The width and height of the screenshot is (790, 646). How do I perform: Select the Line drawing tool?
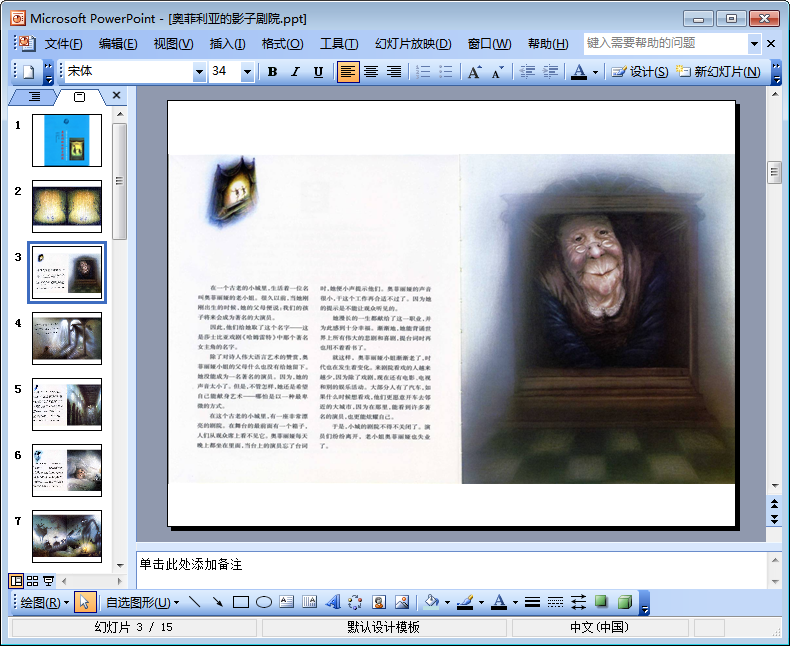tap(194, 602)
